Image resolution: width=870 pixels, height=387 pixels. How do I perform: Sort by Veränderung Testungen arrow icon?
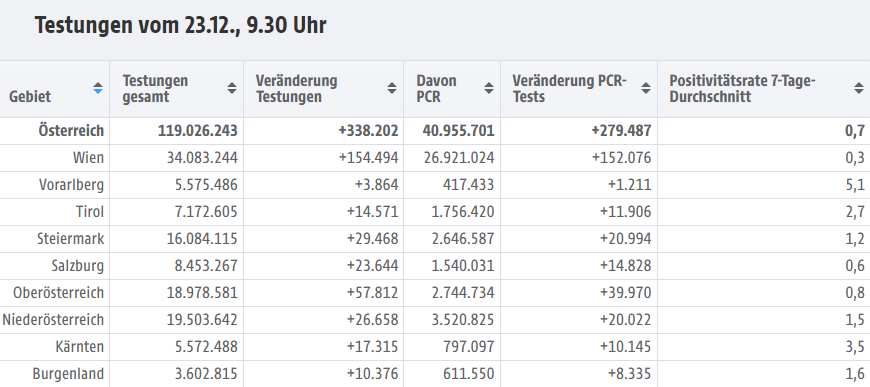click(x=392, y=88)
